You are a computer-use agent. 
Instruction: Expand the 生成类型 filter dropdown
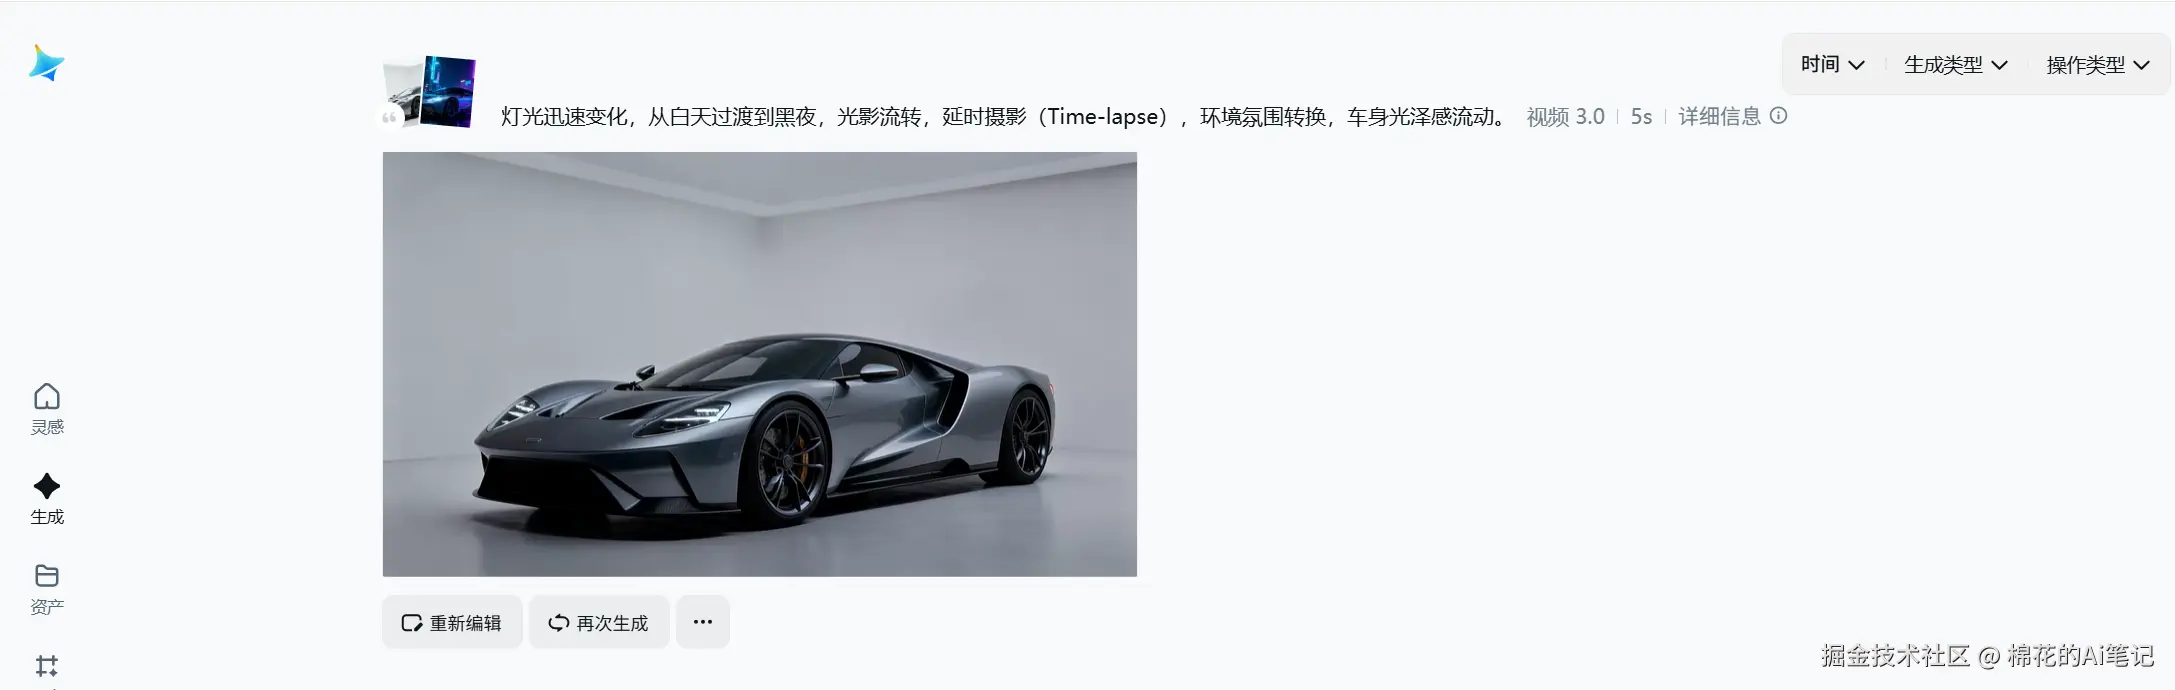[x=1955, y=64]
